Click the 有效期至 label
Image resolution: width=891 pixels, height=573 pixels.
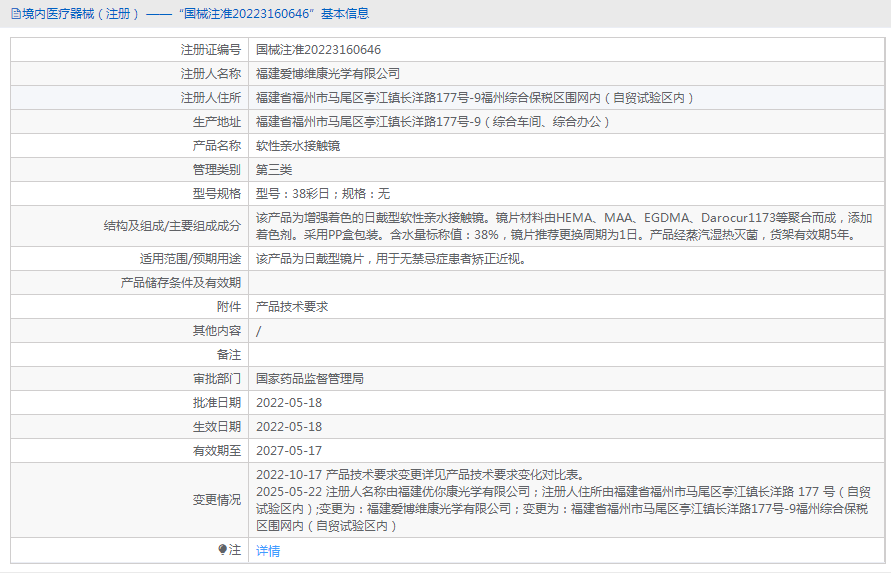(217, 450)
